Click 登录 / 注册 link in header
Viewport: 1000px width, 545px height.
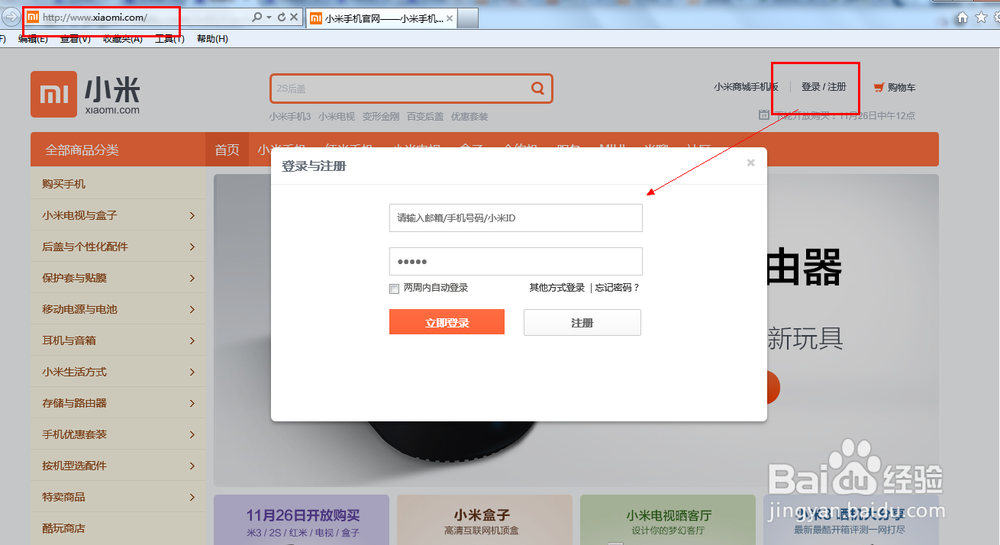pyautogui.click(x=823, y=87)
